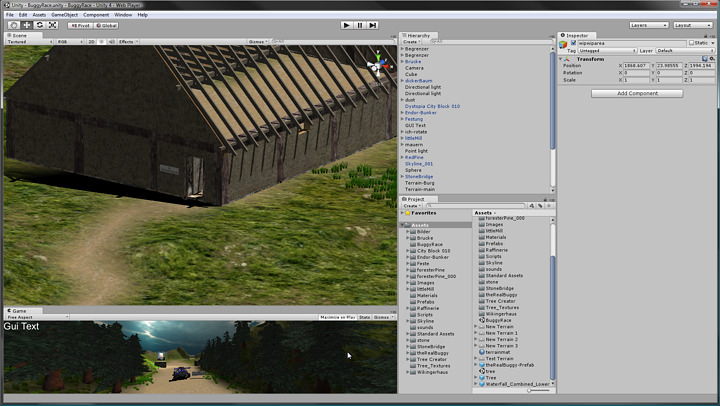Select theRealBuggy-Prefab asset
Viewport: 720px width, 406px height.
(x=506, y=365)
